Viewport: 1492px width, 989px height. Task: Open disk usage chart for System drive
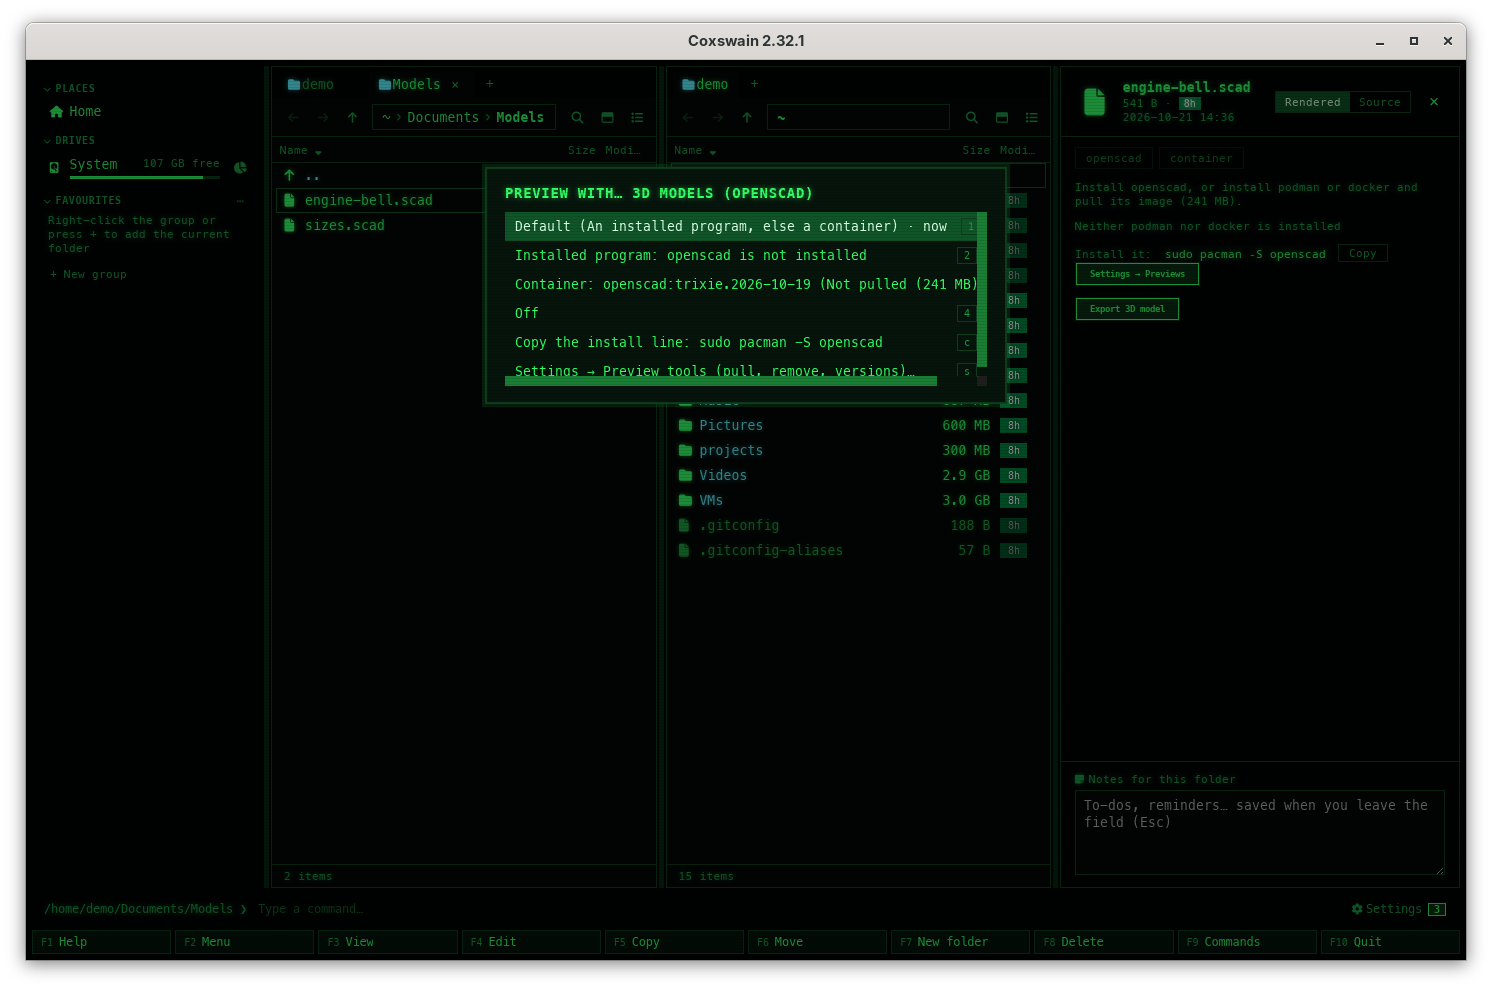tap(240, 167)
